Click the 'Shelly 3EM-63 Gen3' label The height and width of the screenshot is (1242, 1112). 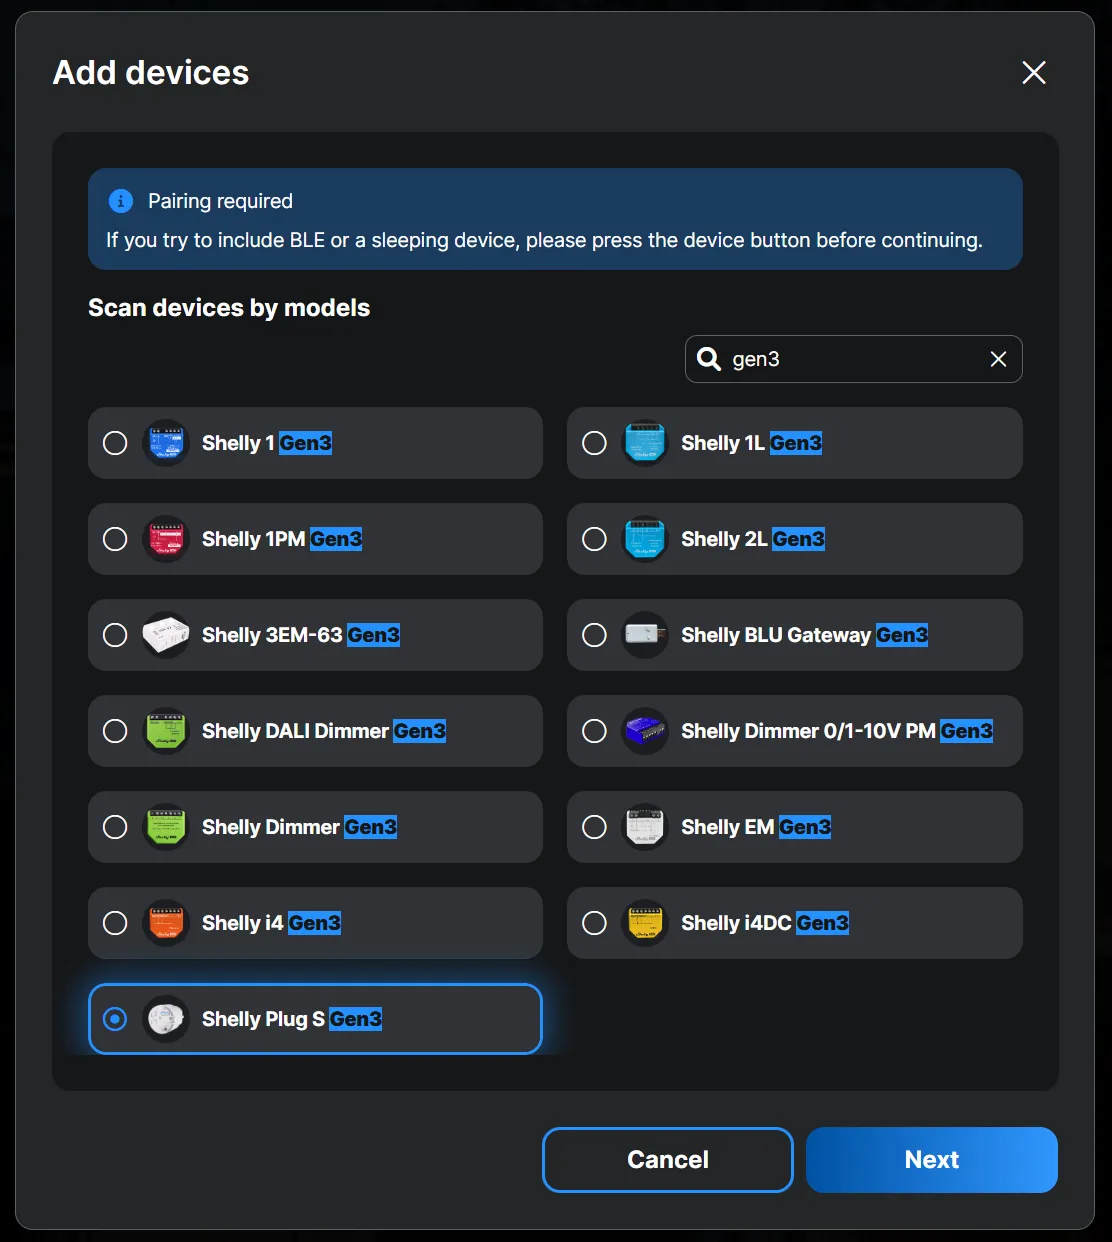301,635
